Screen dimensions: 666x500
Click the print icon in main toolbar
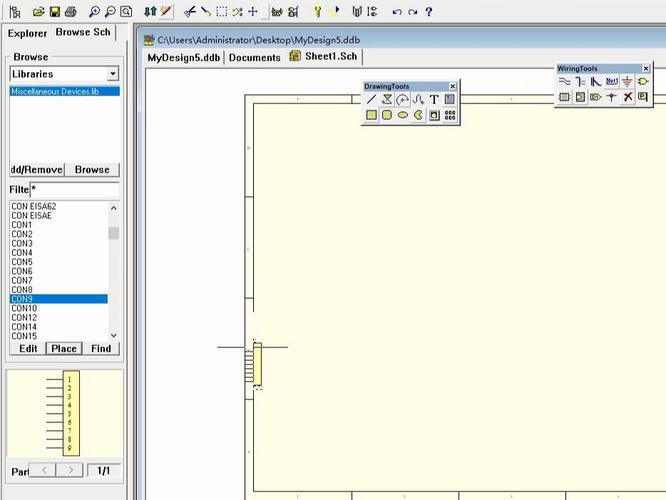point(71,12)
